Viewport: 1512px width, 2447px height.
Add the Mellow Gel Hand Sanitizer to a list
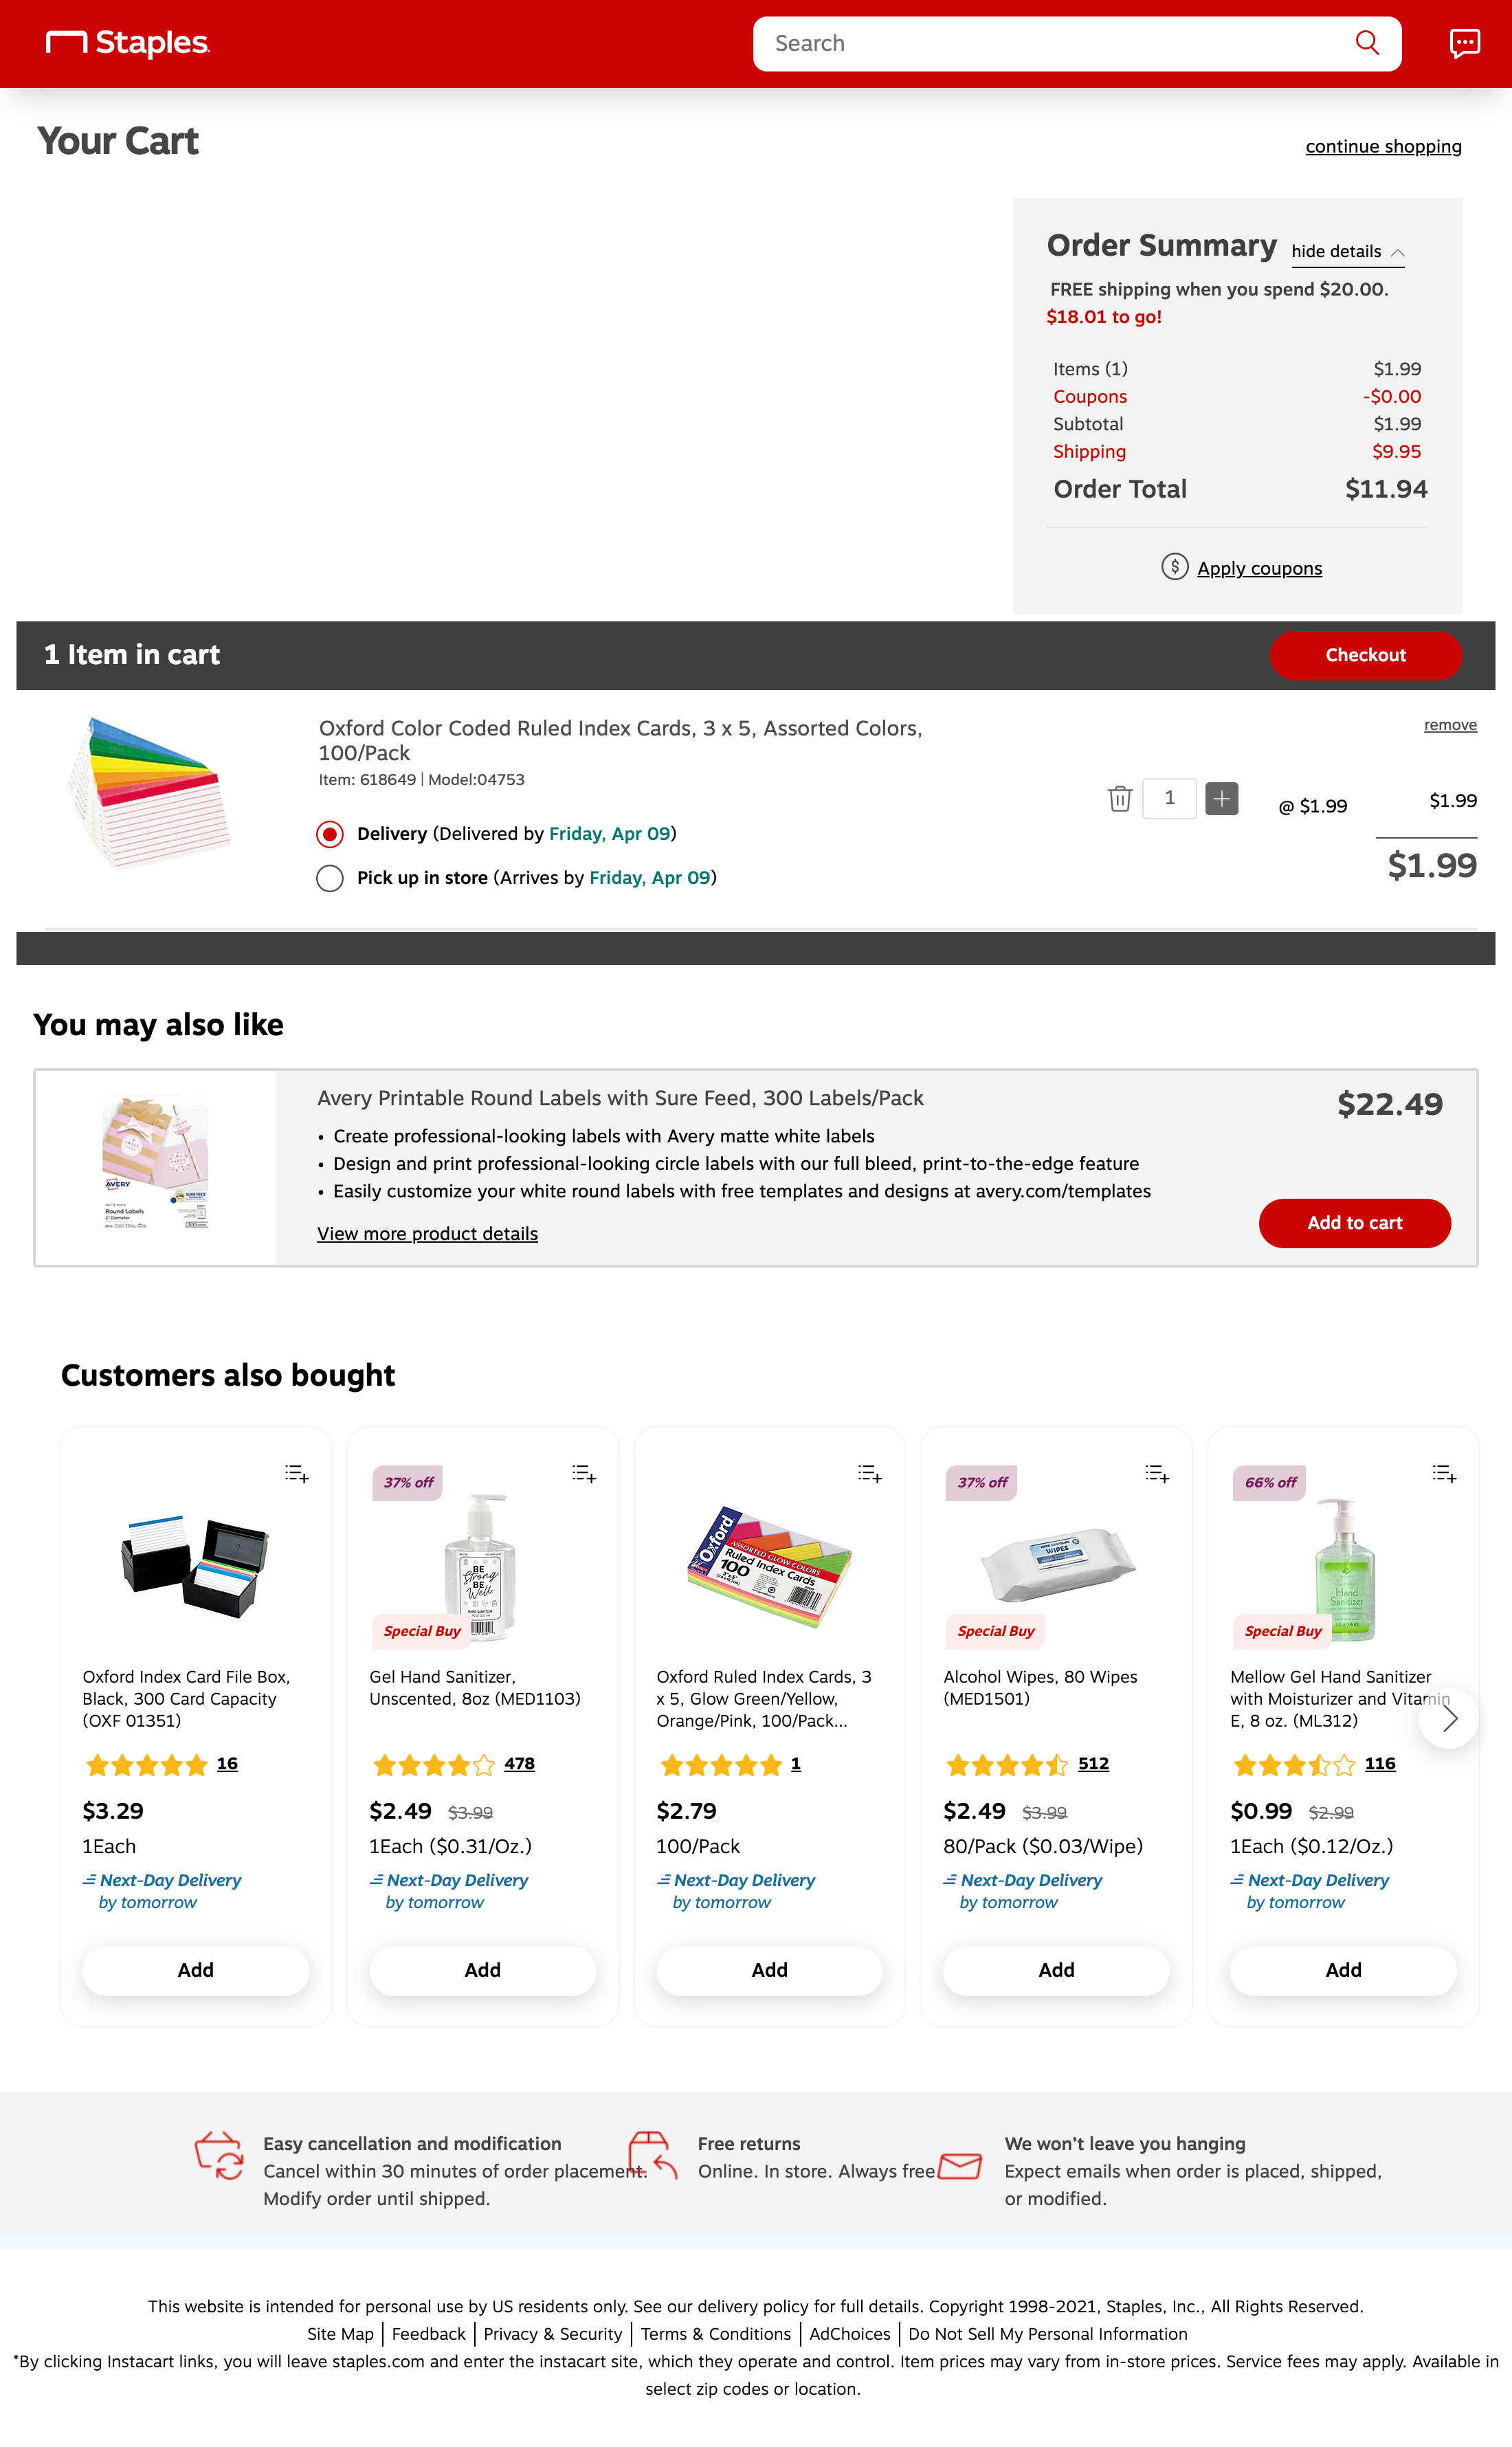click(1443, 1473)
